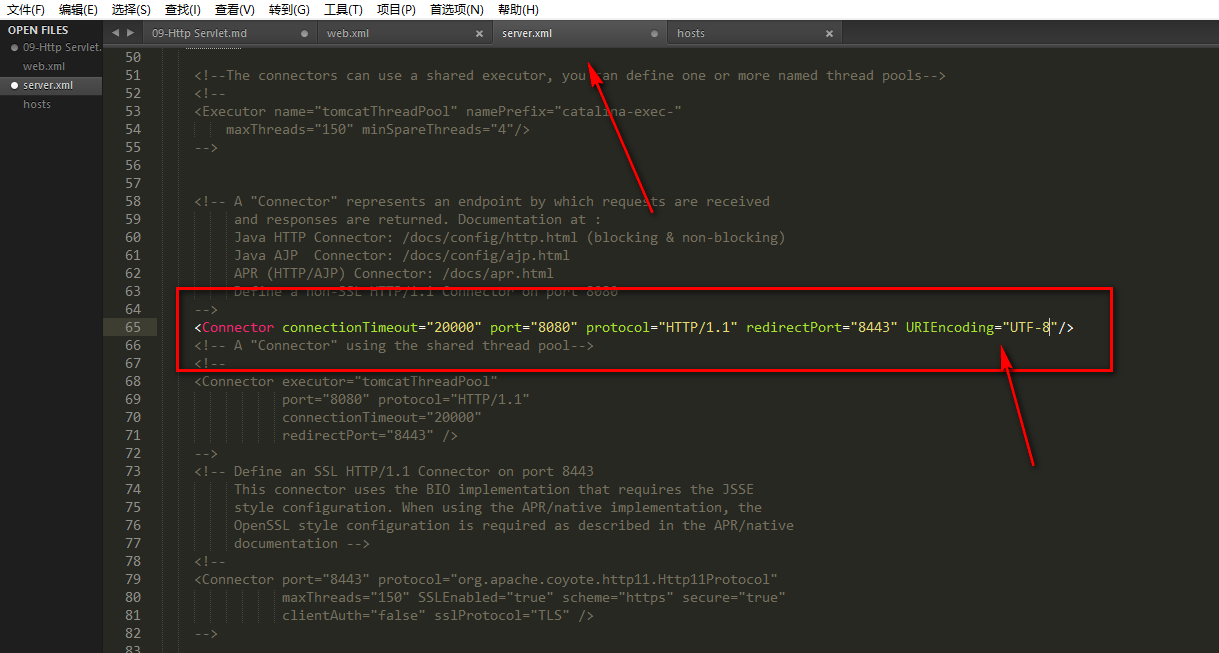Click "tomcatThreadPool" on line 53
Screen dimensions: 1219x653
click(x=386, y=111)
